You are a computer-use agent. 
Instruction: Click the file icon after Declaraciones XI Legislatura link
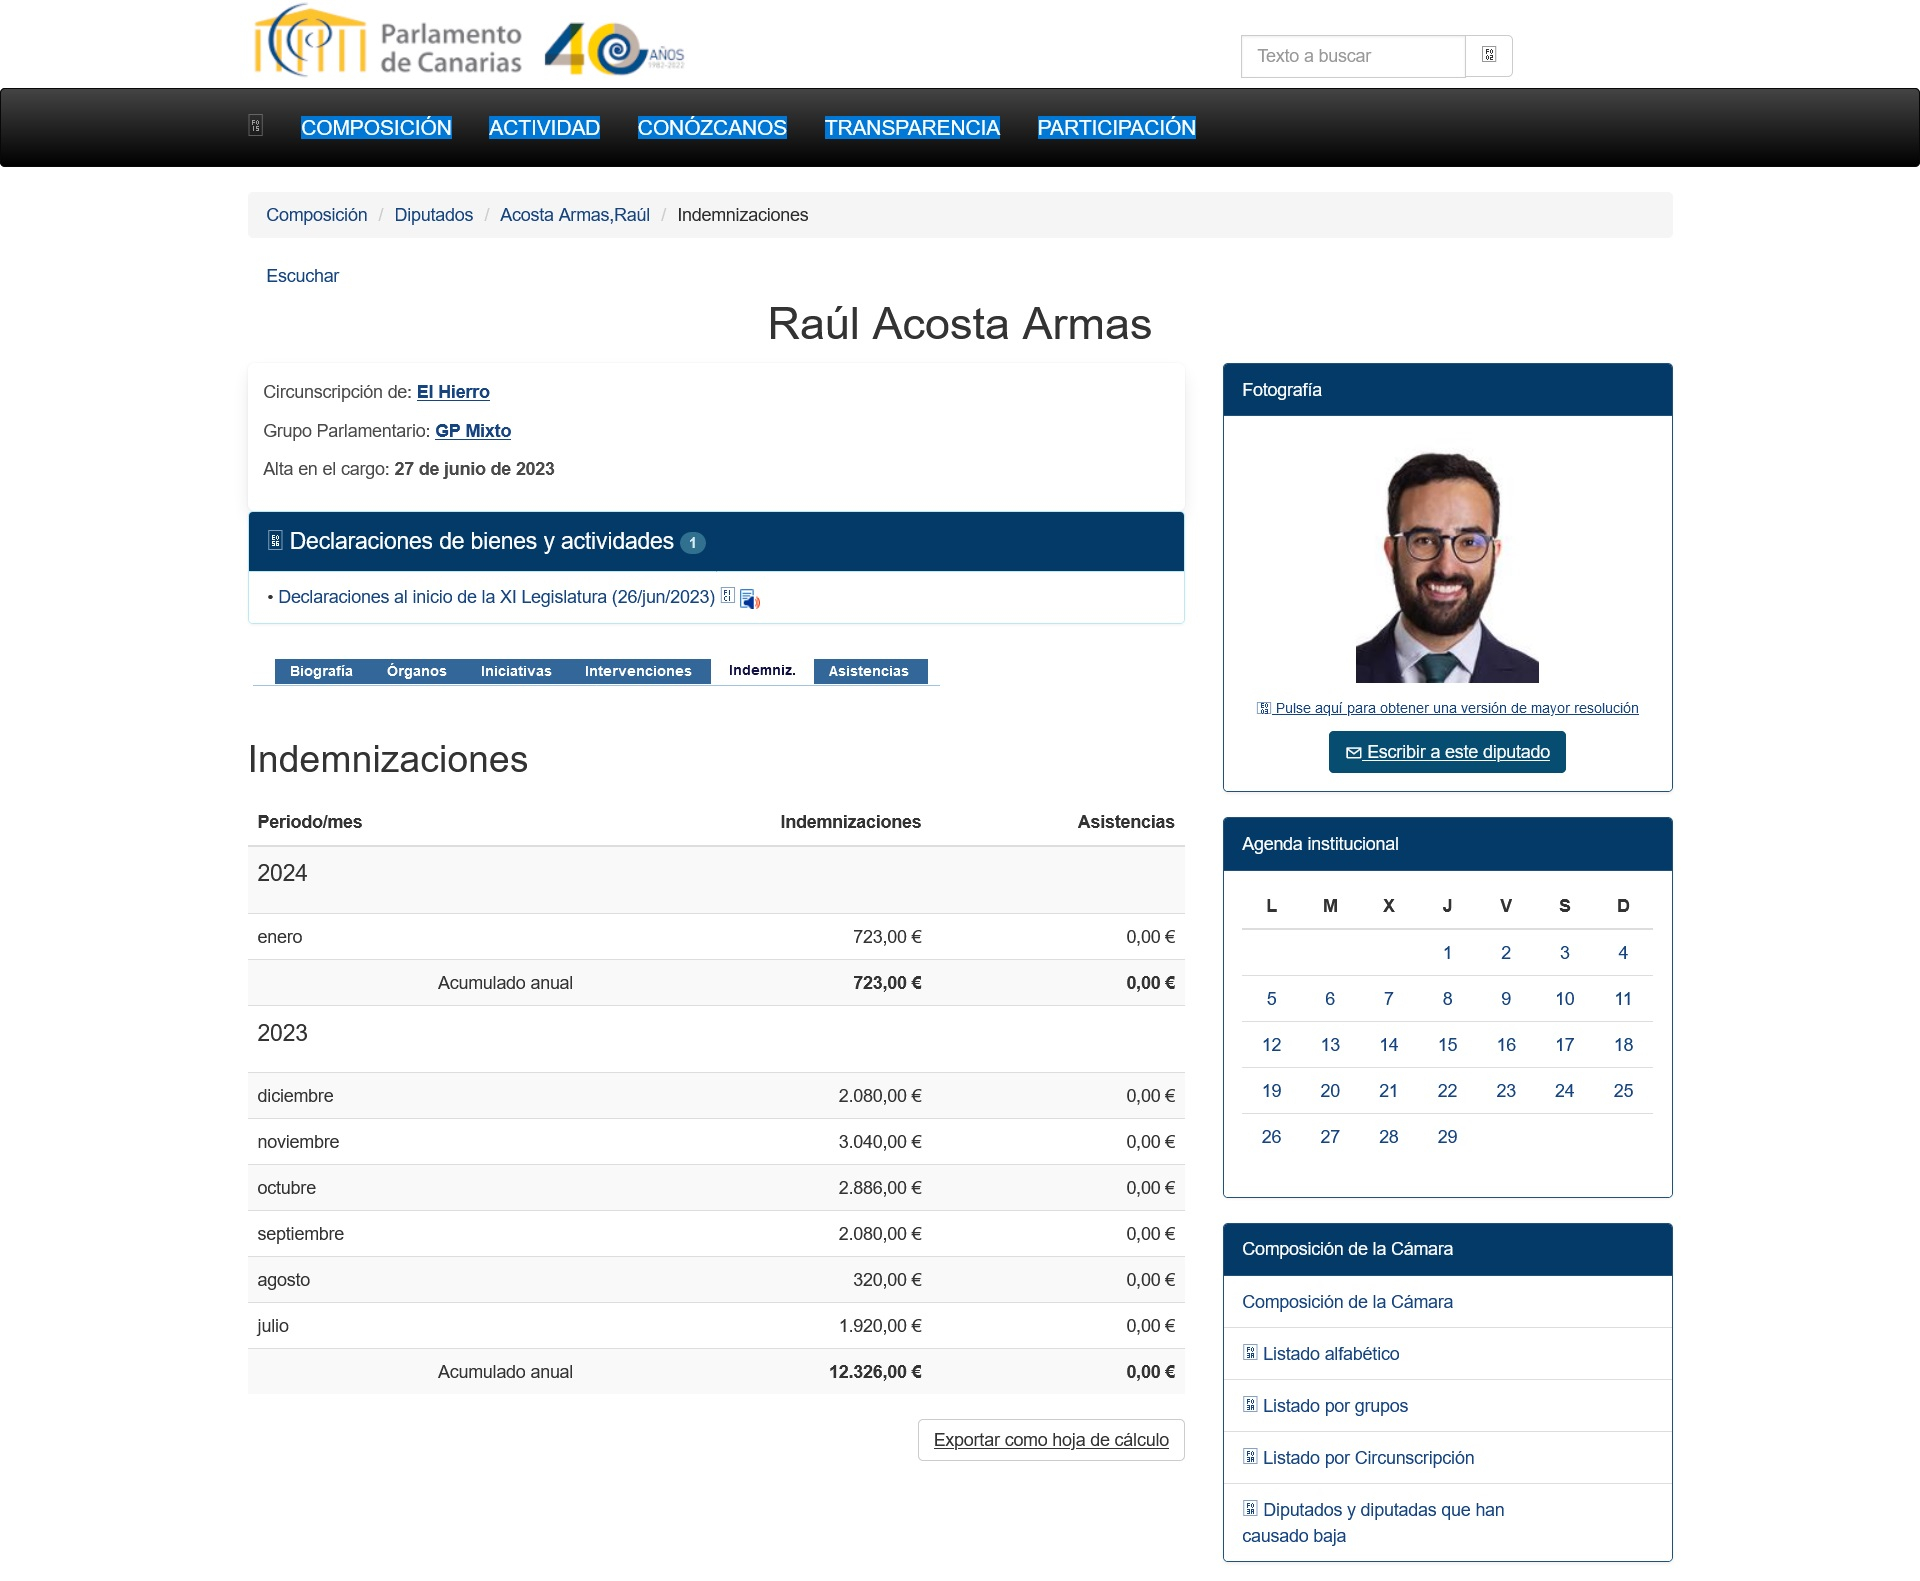point(728,596)
